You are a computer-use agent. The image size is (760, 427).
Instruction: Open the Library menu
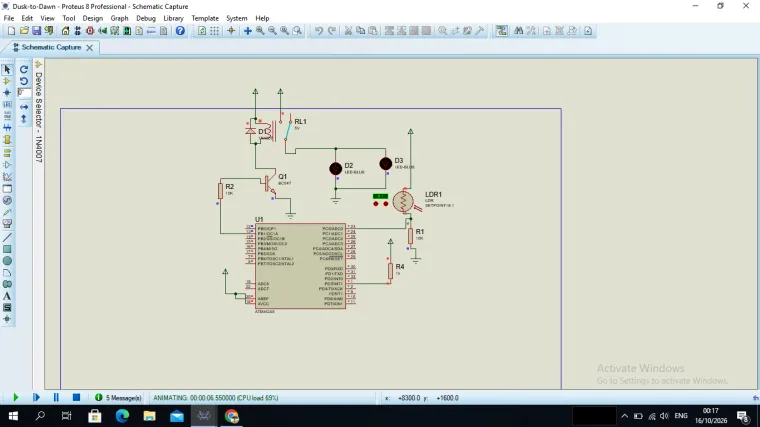tap(173, 18)
